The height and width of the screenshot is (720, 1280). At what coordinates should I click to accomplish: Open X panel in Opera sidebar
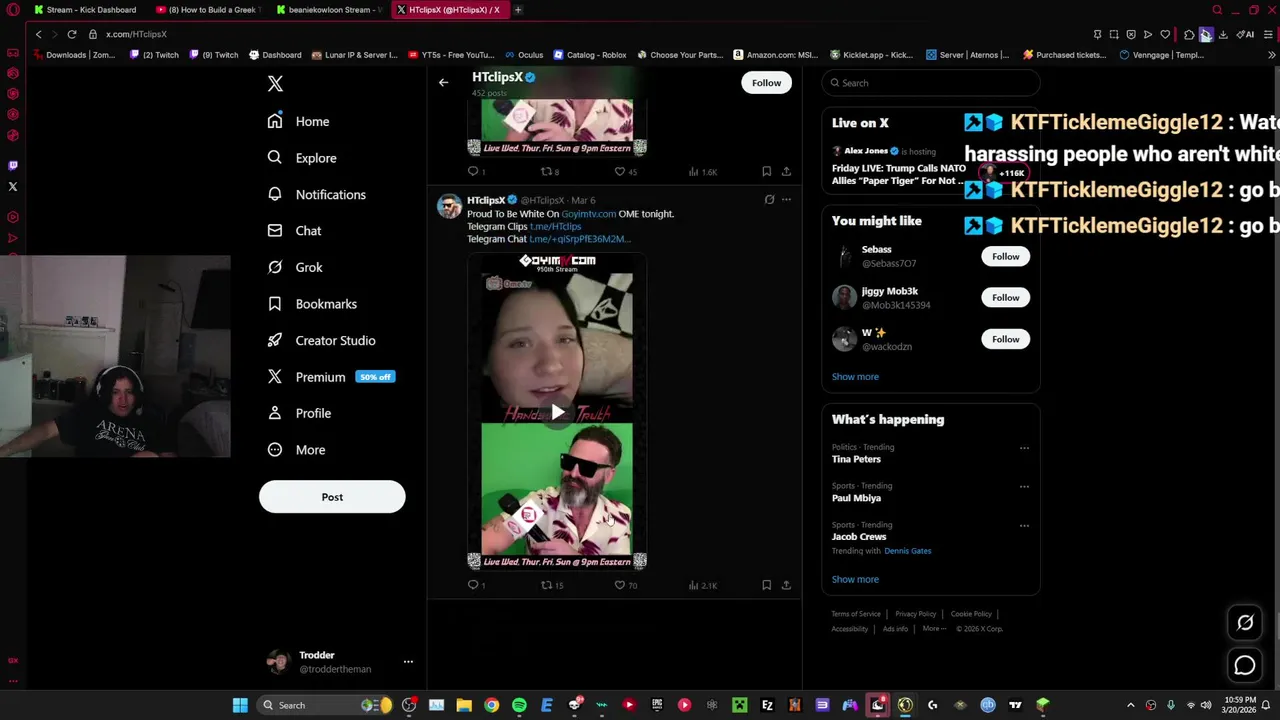tap(13, 186)
